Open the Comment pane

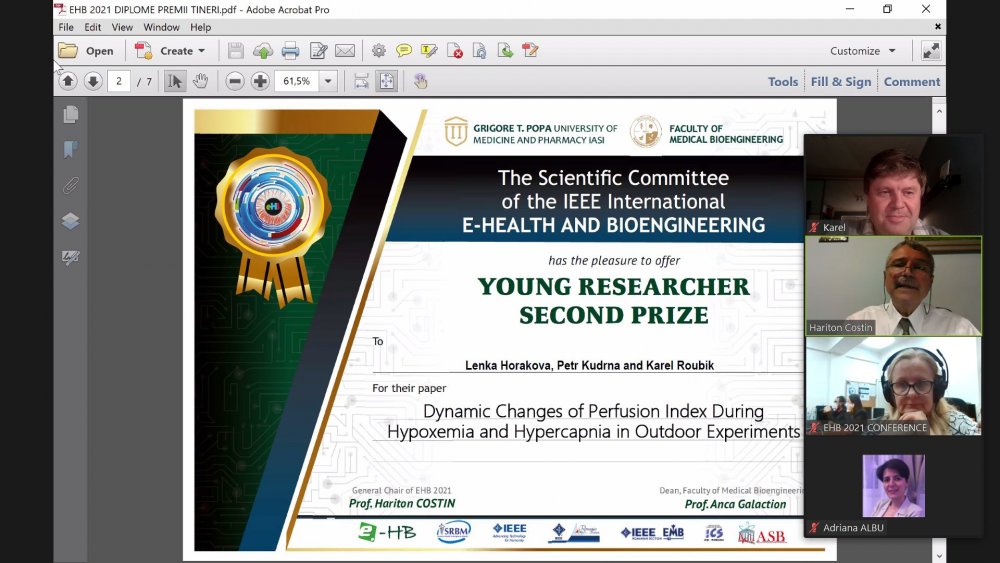(911, 82)
